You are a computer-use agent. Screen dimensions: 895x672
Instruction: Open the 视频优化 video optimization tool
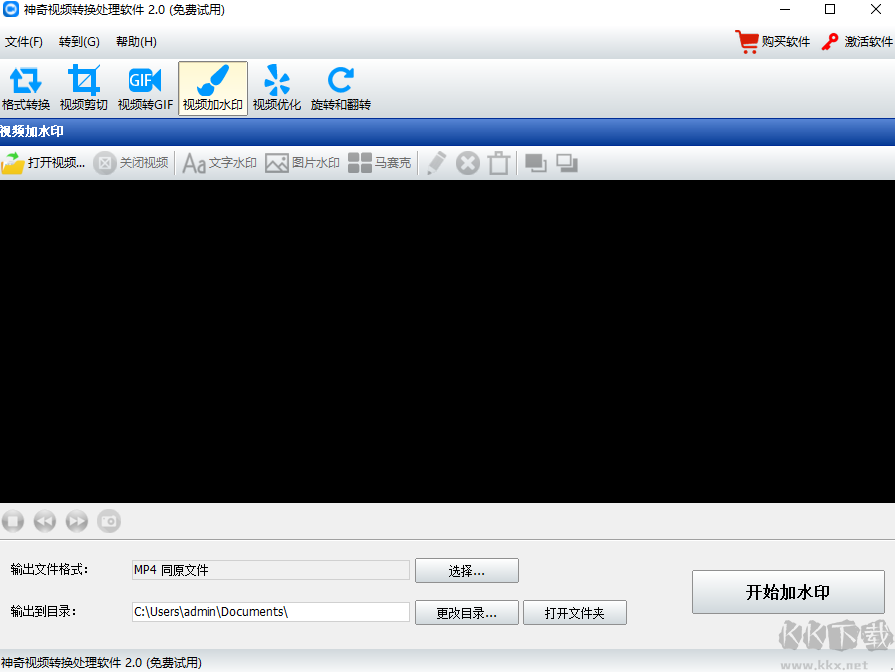coord(277,88)
